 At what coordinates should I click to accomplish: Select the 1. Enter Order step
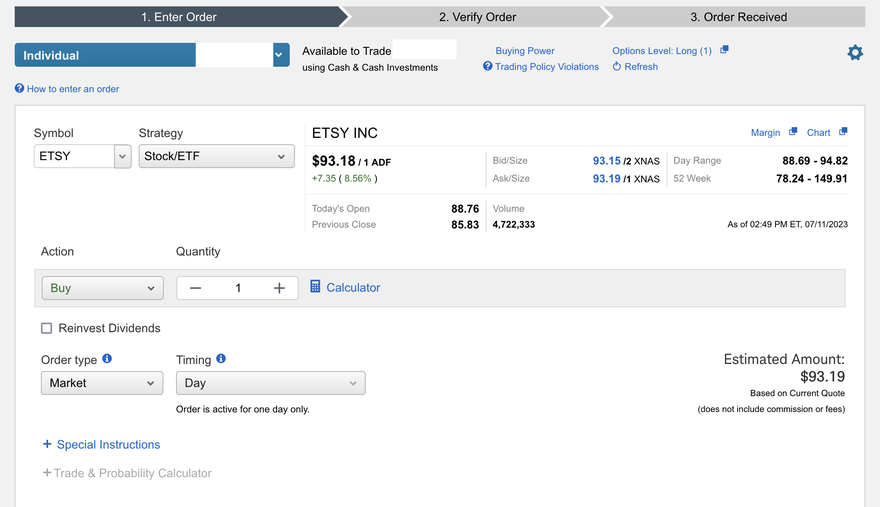click(x=178, y=17)
